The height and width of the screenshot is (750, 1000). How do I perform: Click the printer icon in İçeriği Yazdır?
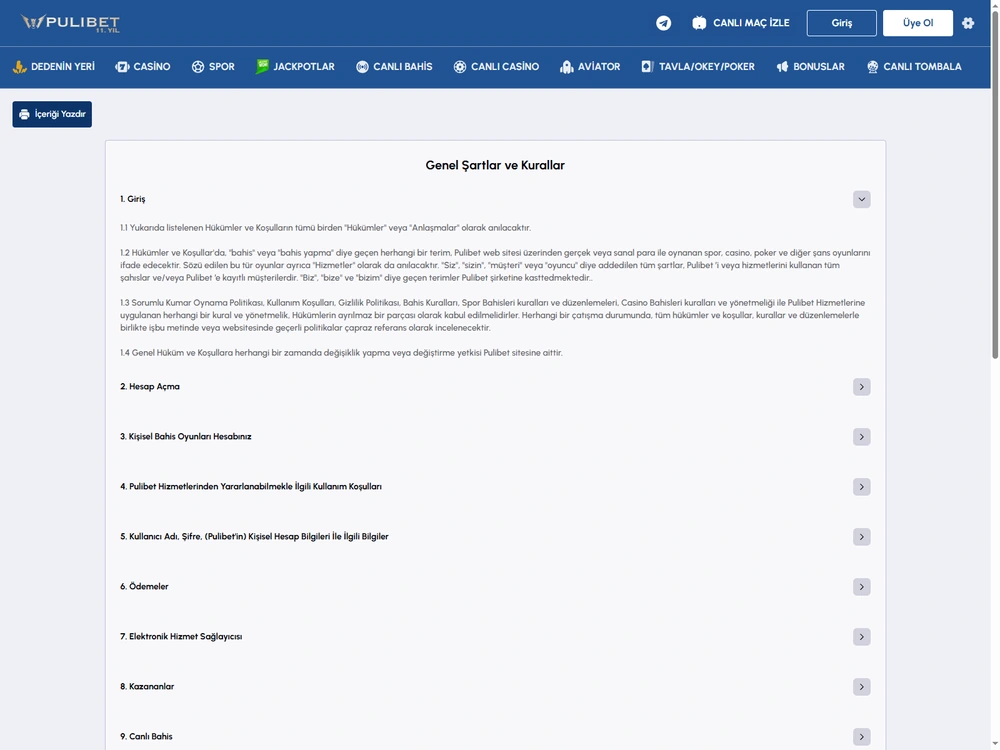24,114
